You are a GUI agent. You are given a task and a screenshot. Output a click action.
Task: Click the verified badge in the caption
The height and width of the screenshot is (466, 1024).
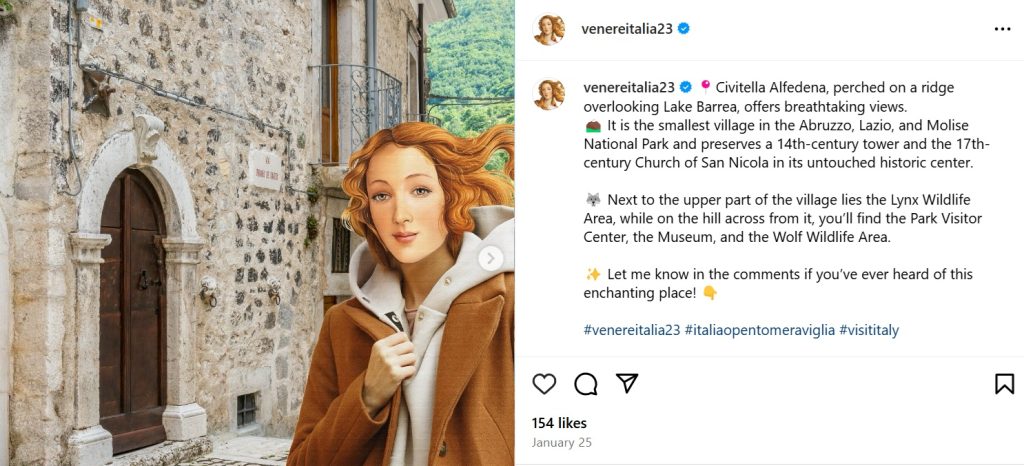point(686,87)
